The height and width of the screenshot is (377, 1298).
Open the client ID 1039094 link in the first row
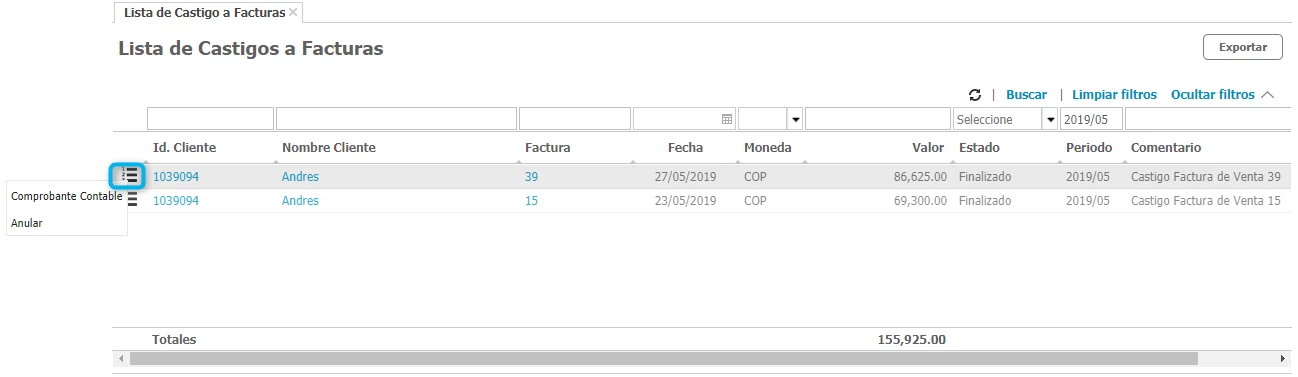[x=176, y=176]
